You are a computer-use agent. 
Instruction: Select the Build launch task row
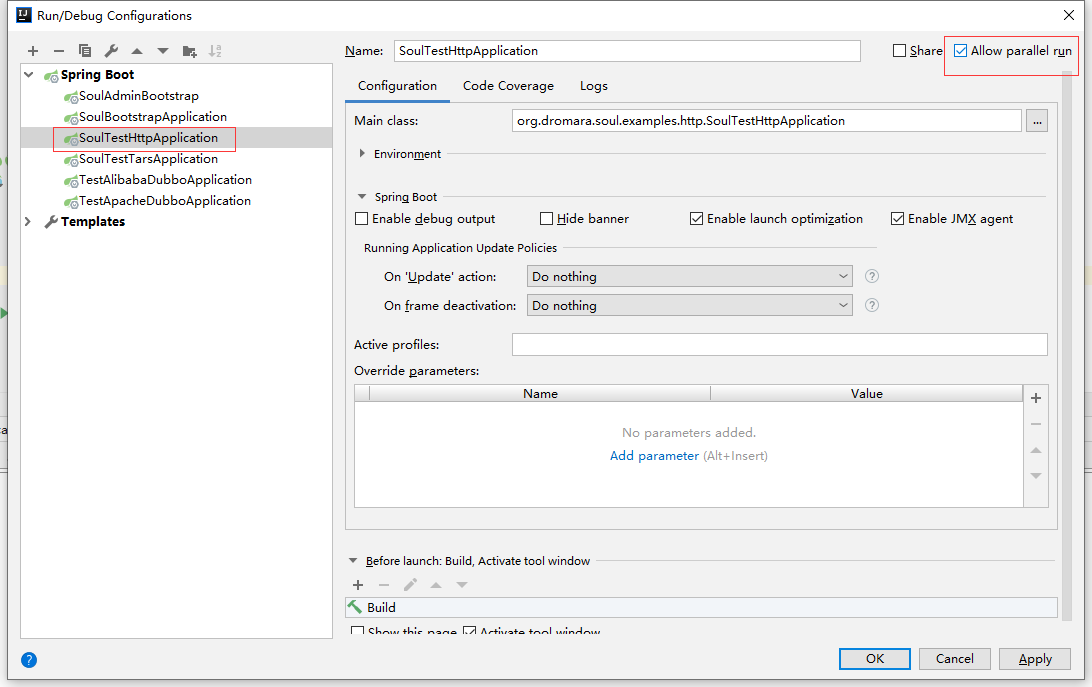point(701,607)
